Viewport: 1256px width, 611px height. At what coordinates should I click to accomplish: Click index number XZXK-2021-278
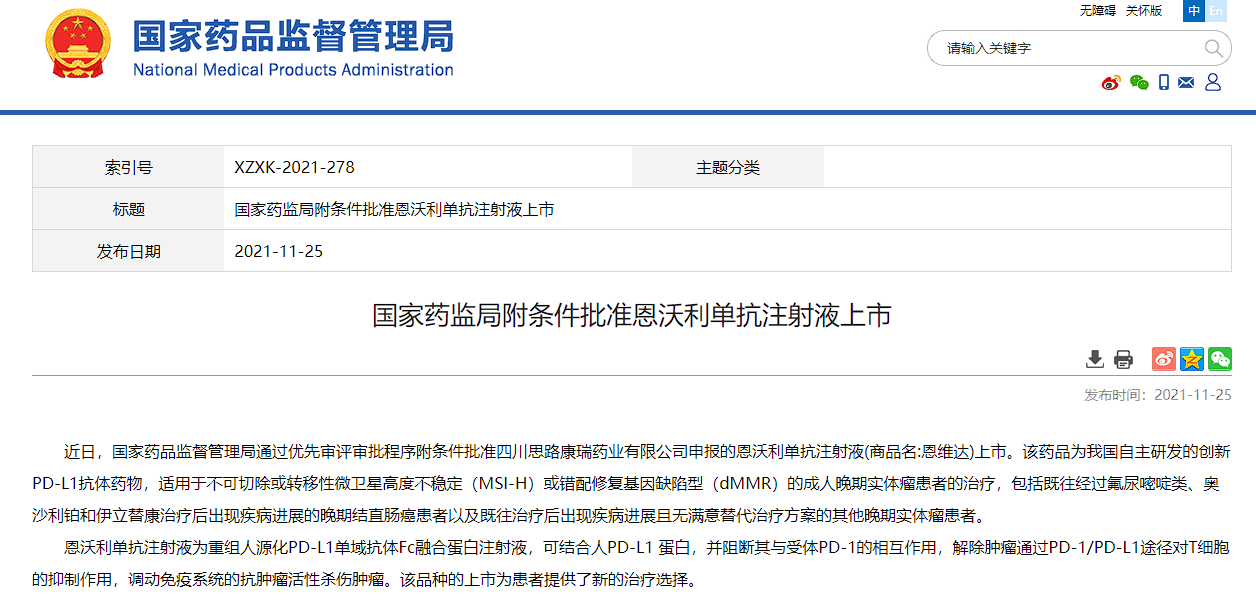pos(294,168)
